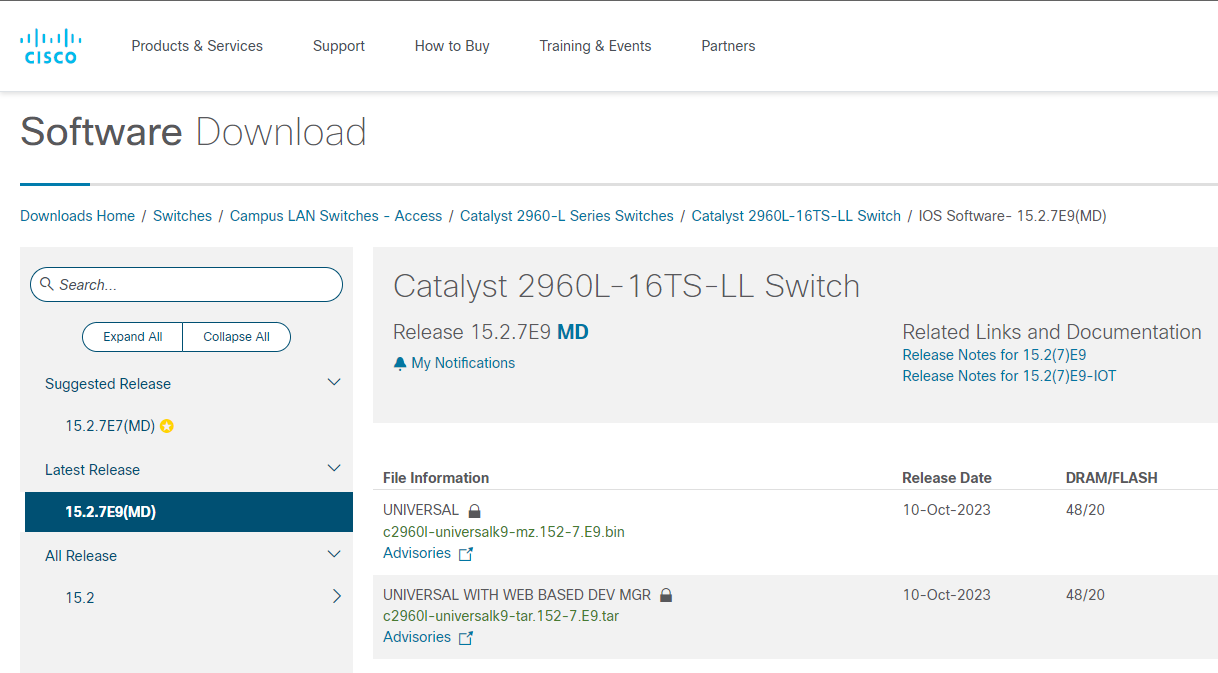Open Release Notes for 15.2(7)E9
This screenshot has height=673, width=1218.
(994, 355)
